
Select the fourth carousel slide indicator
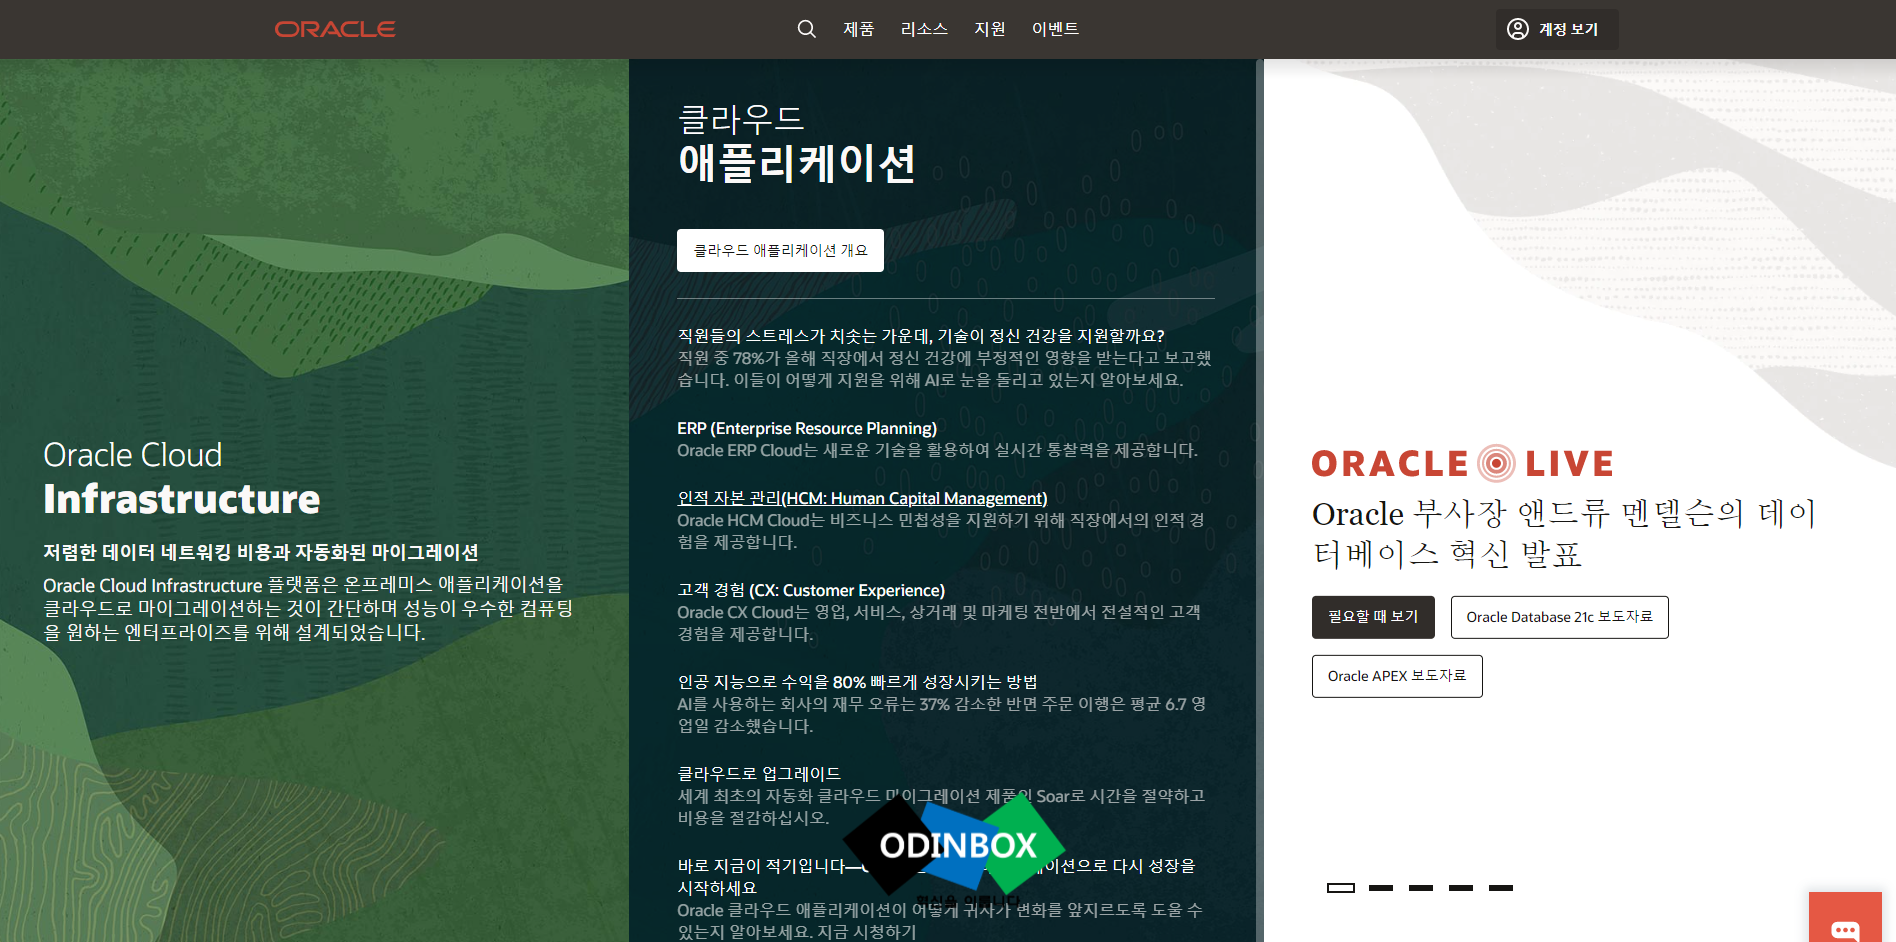coord(1461,888)
